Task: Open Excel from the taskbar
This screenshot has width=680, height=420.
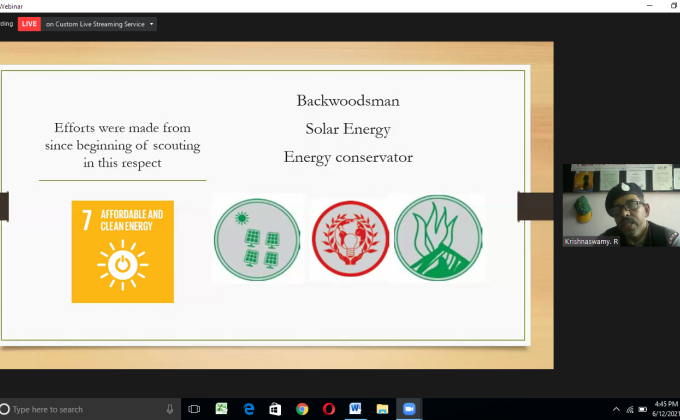Action: coord(221,409)
